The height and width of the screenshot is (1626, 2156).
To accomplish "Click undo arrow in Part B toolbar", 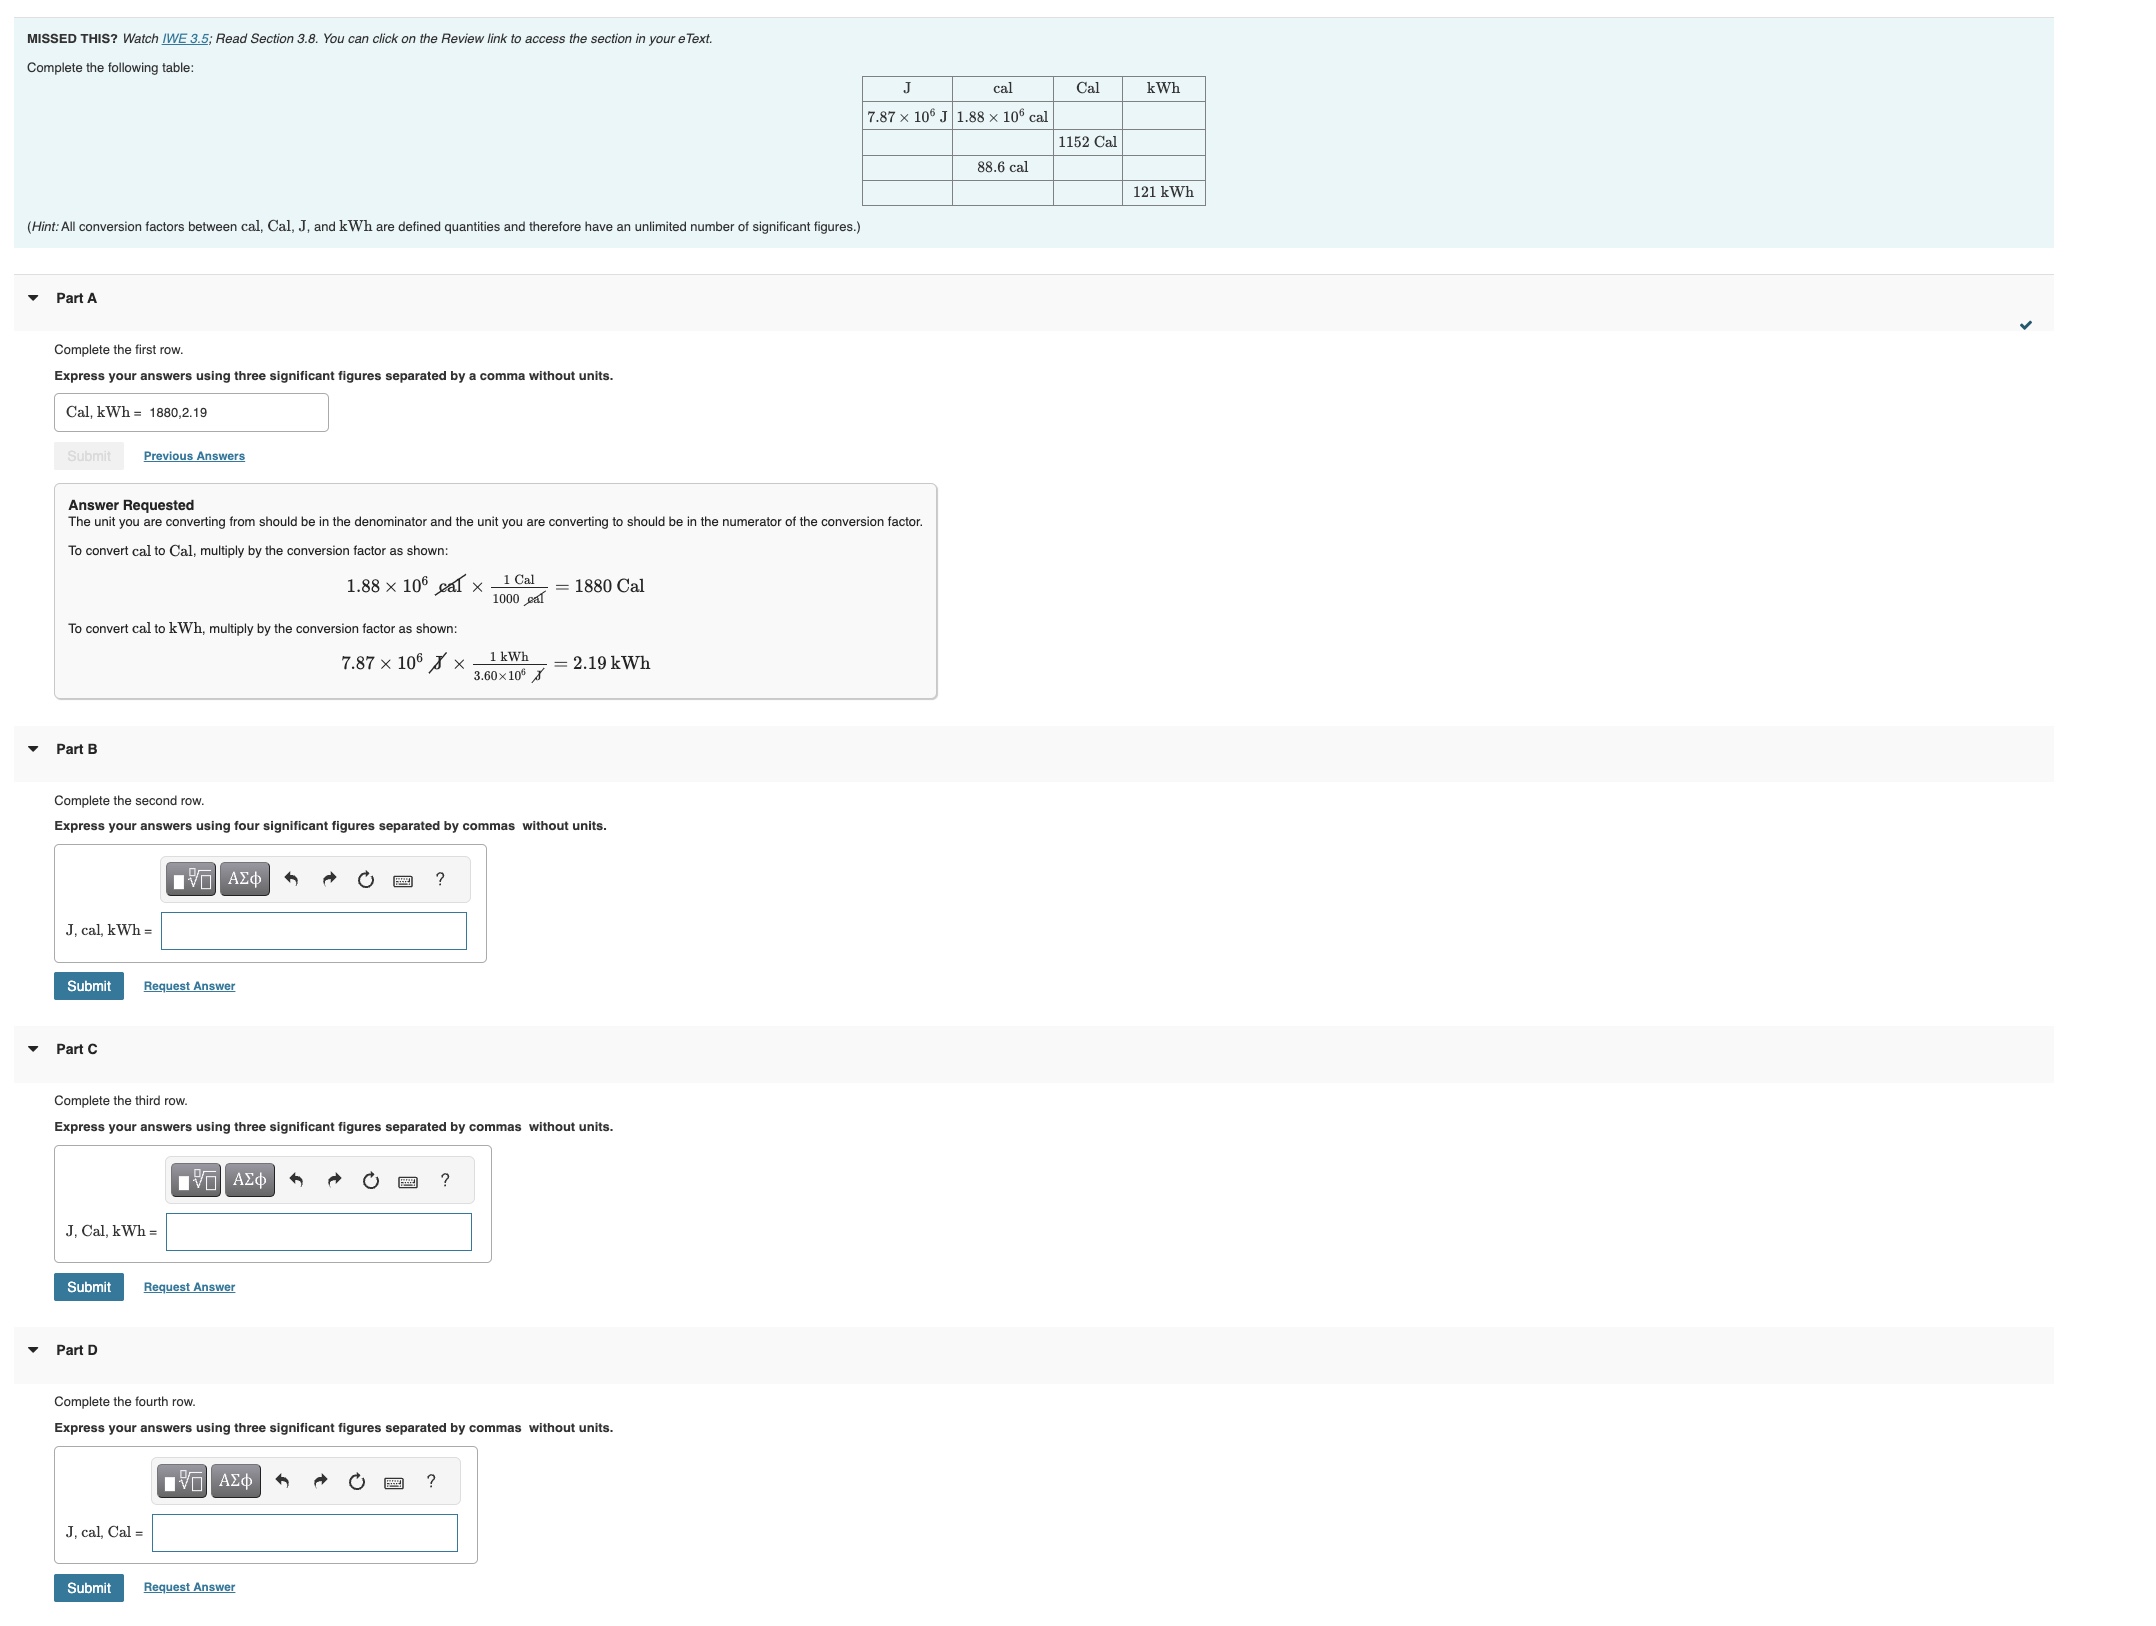I will 291,879.
